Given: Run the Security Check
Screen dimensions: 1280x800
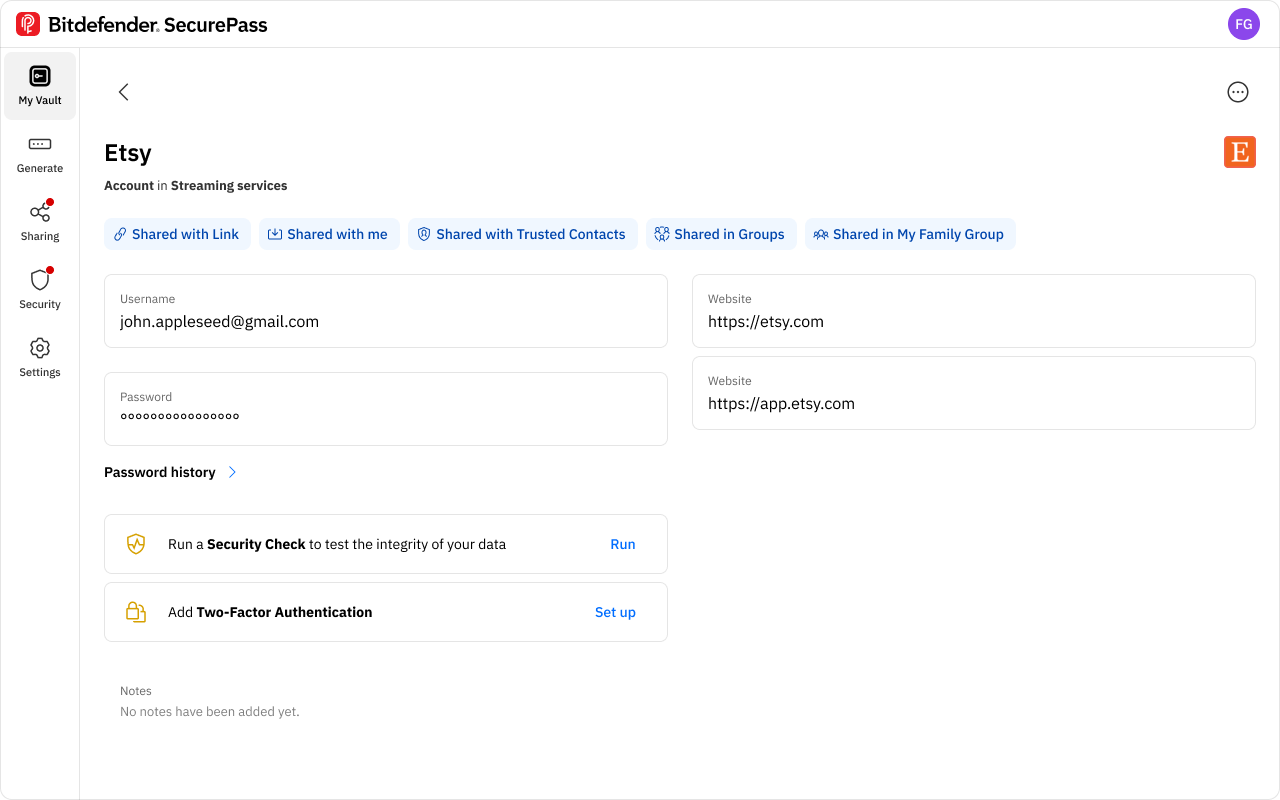Looking at the screenshot, I should pos(623,544).
